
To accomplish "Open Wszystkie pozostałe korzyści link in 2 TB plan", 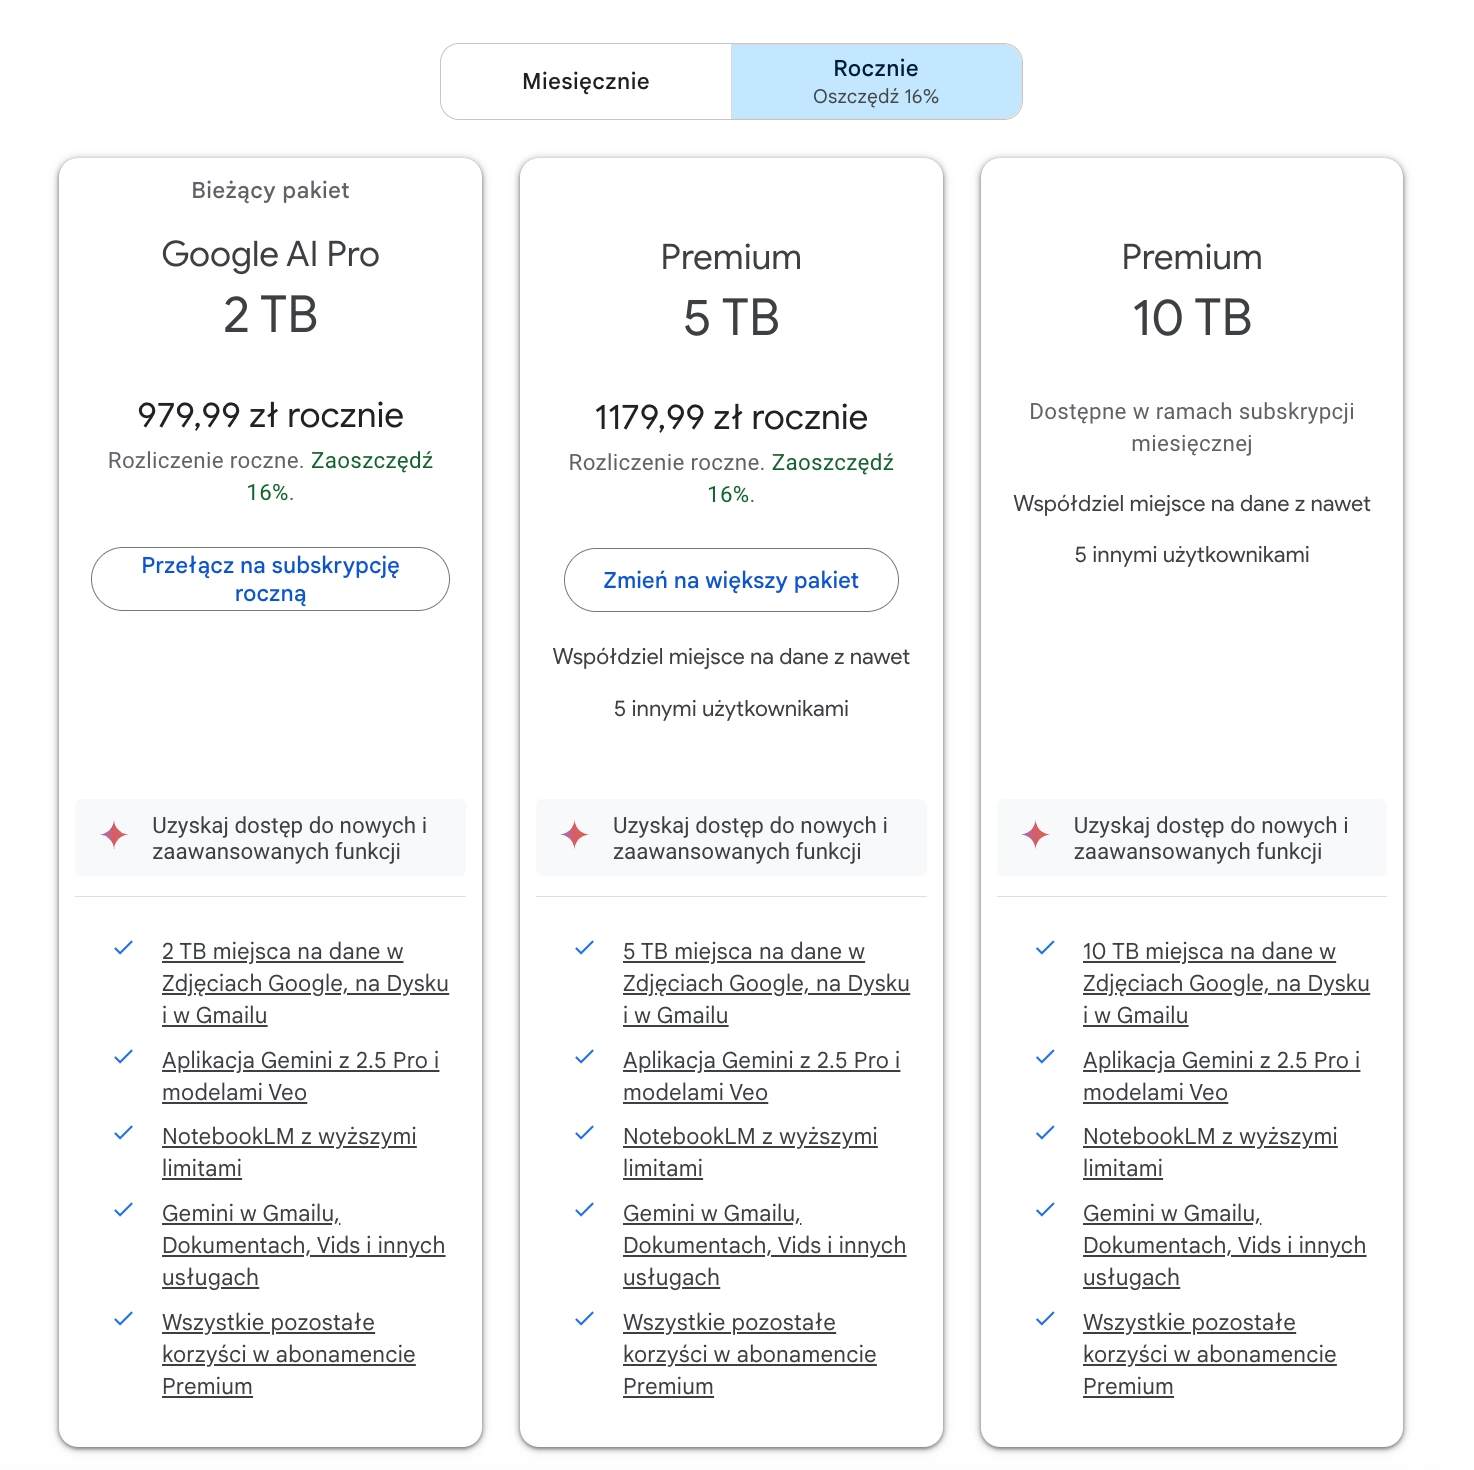I will [288, 1354].
